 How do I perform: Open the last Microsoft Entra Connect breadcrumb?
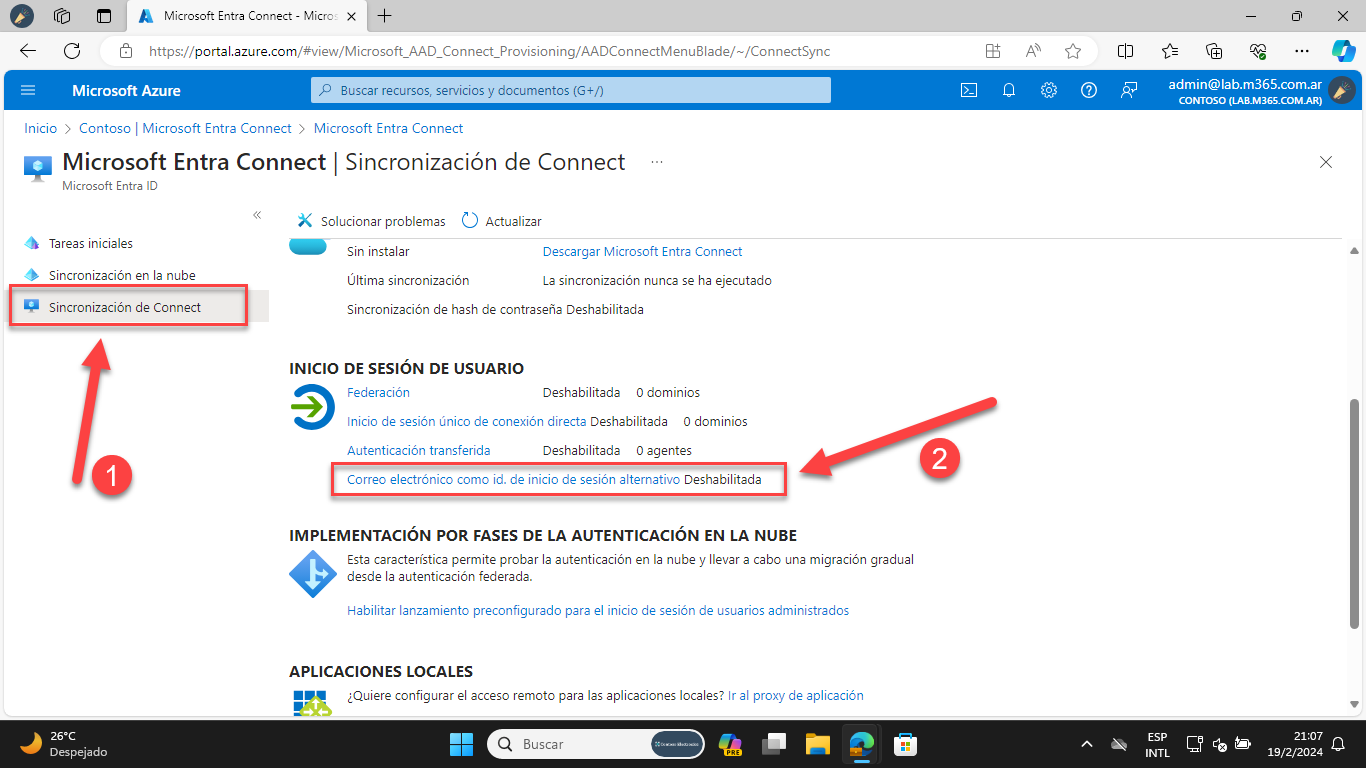[389, 128]
